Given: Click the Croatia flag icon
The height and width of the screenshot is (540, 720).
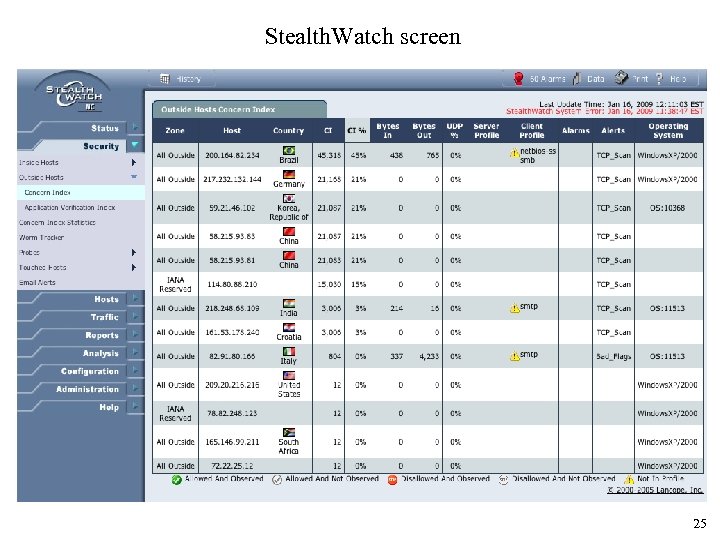Looking at the screenshot, I should (289, 327).
